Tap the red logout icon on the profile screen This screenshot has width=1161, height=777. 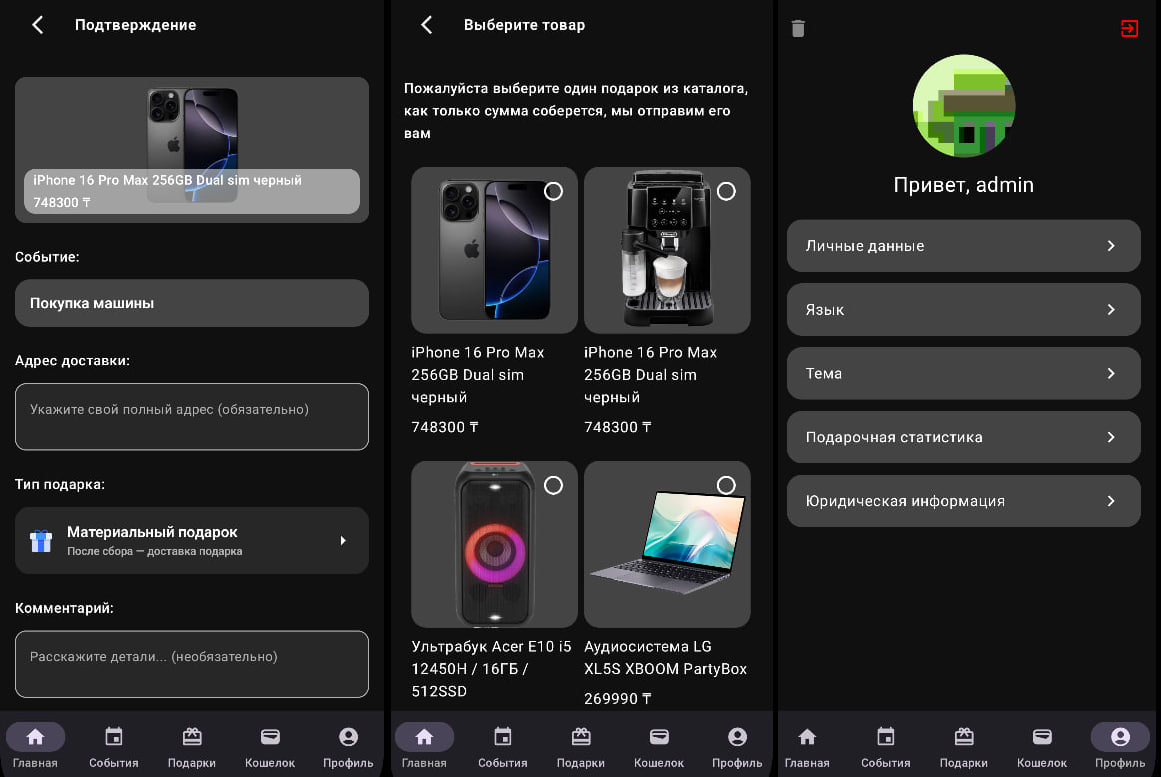1129,29
